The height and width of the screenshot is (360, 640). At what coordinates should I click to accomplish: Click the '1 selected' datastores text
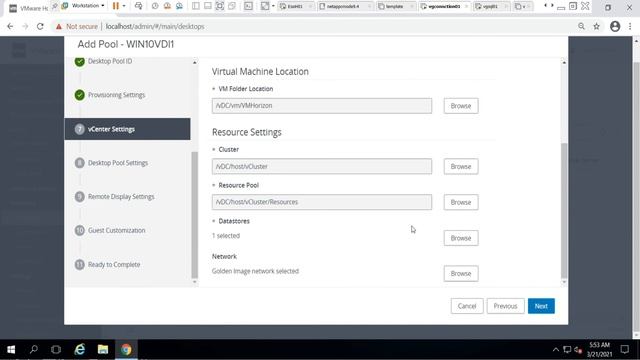226,236
